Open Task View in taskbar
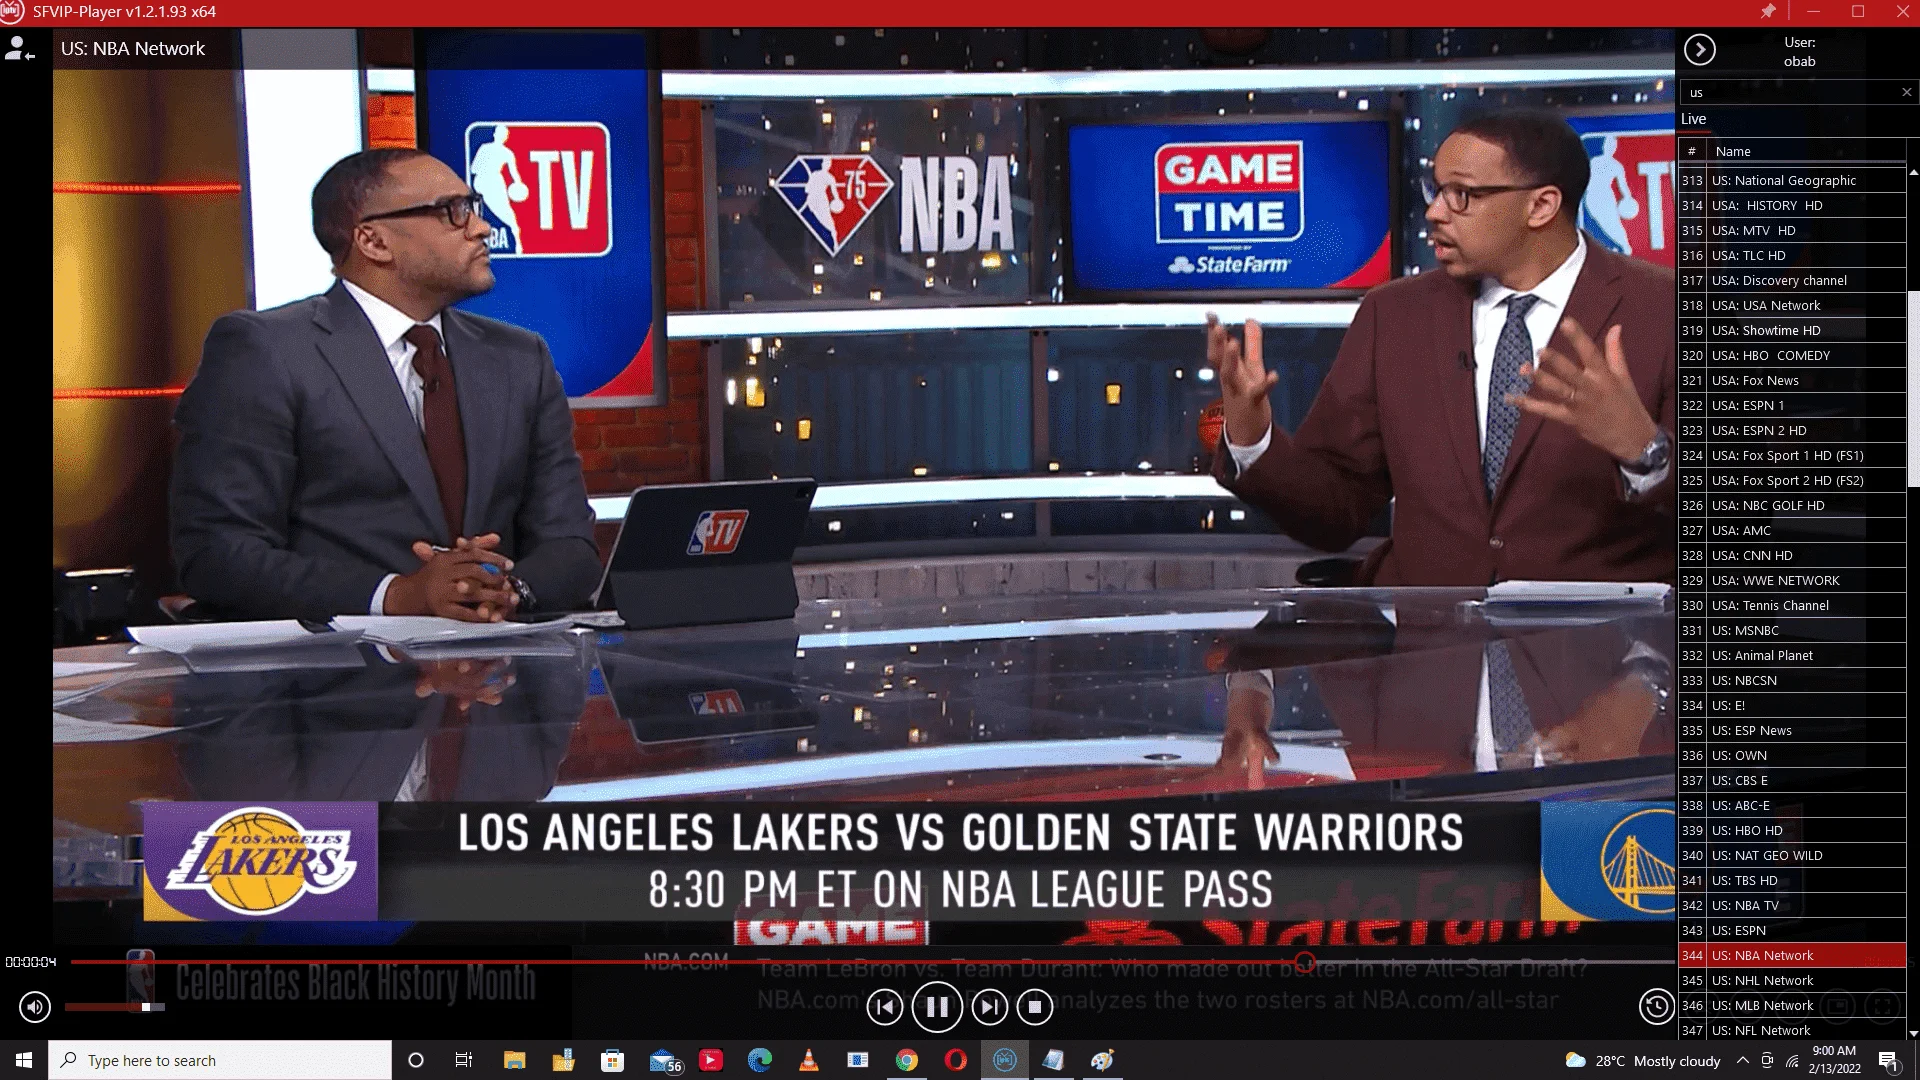The height and width of the screenshot is (1080, 1920). point(463,1060)
